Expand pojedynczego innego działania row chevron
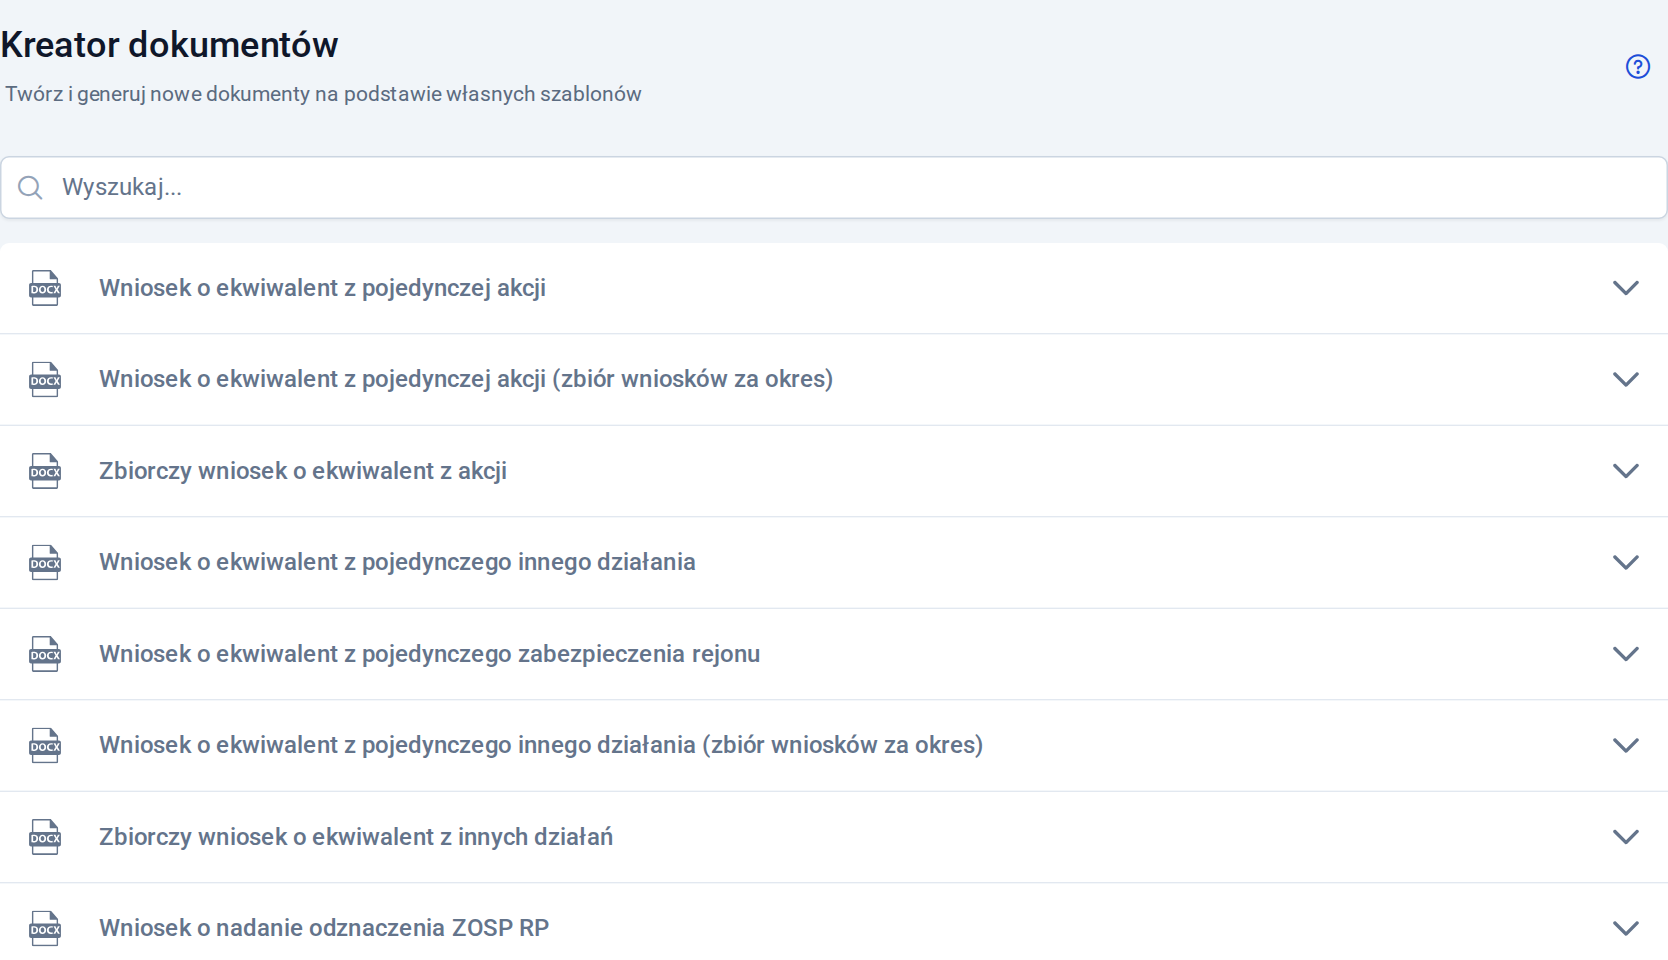Screen dimensions: 1668x960 tap(1626, 563)
